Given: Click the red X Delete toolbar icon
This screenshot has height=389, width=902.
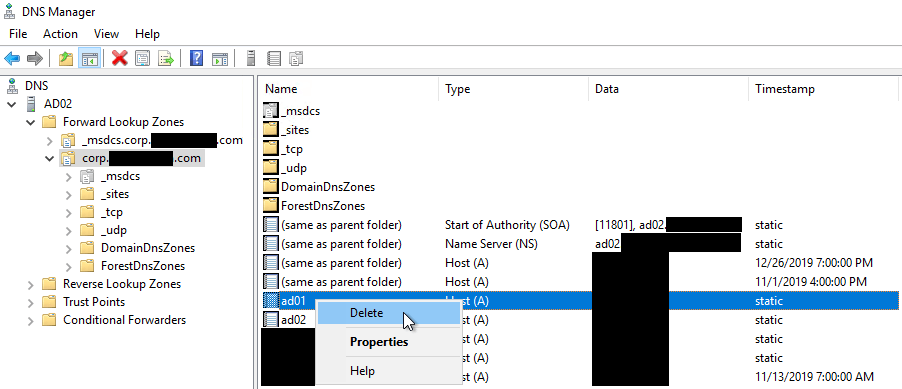Looking at the screenshot, I should coord(120,58).
